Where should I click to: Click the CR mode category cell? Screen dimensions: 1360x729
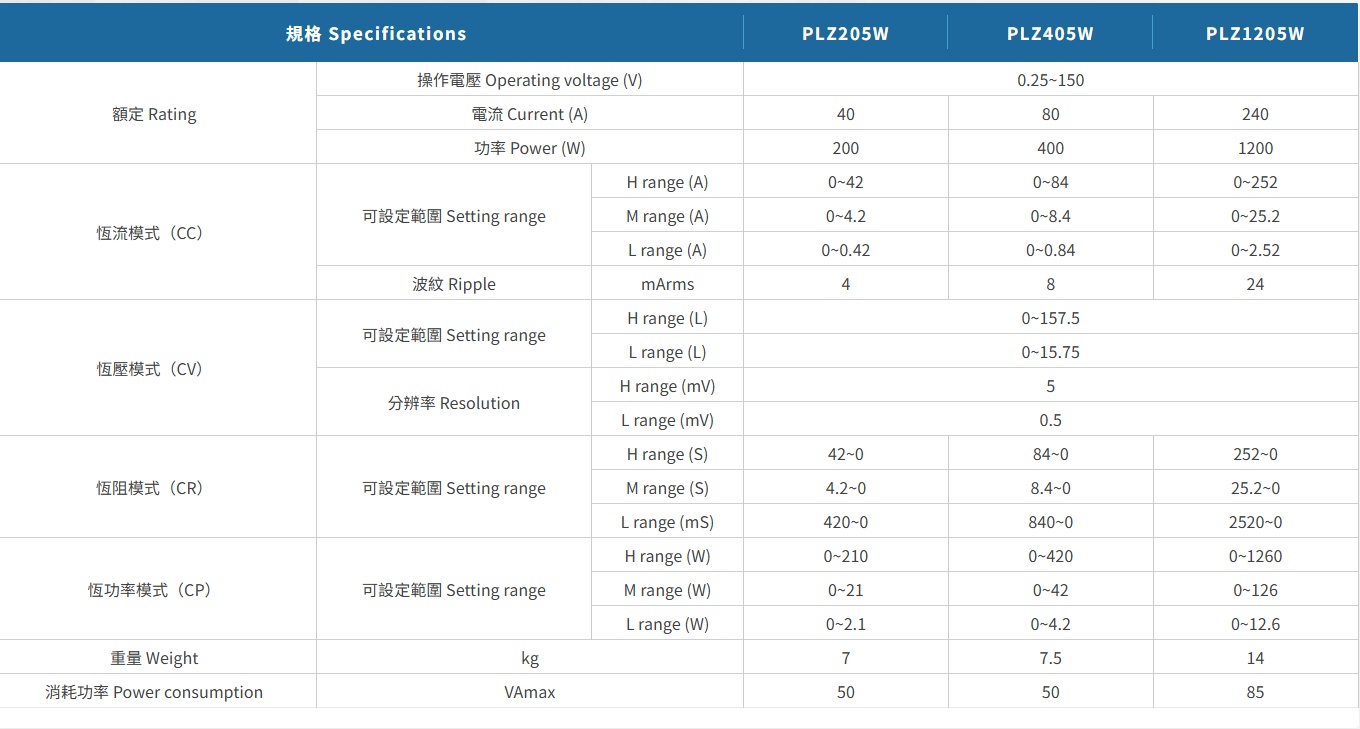point(149,488)
